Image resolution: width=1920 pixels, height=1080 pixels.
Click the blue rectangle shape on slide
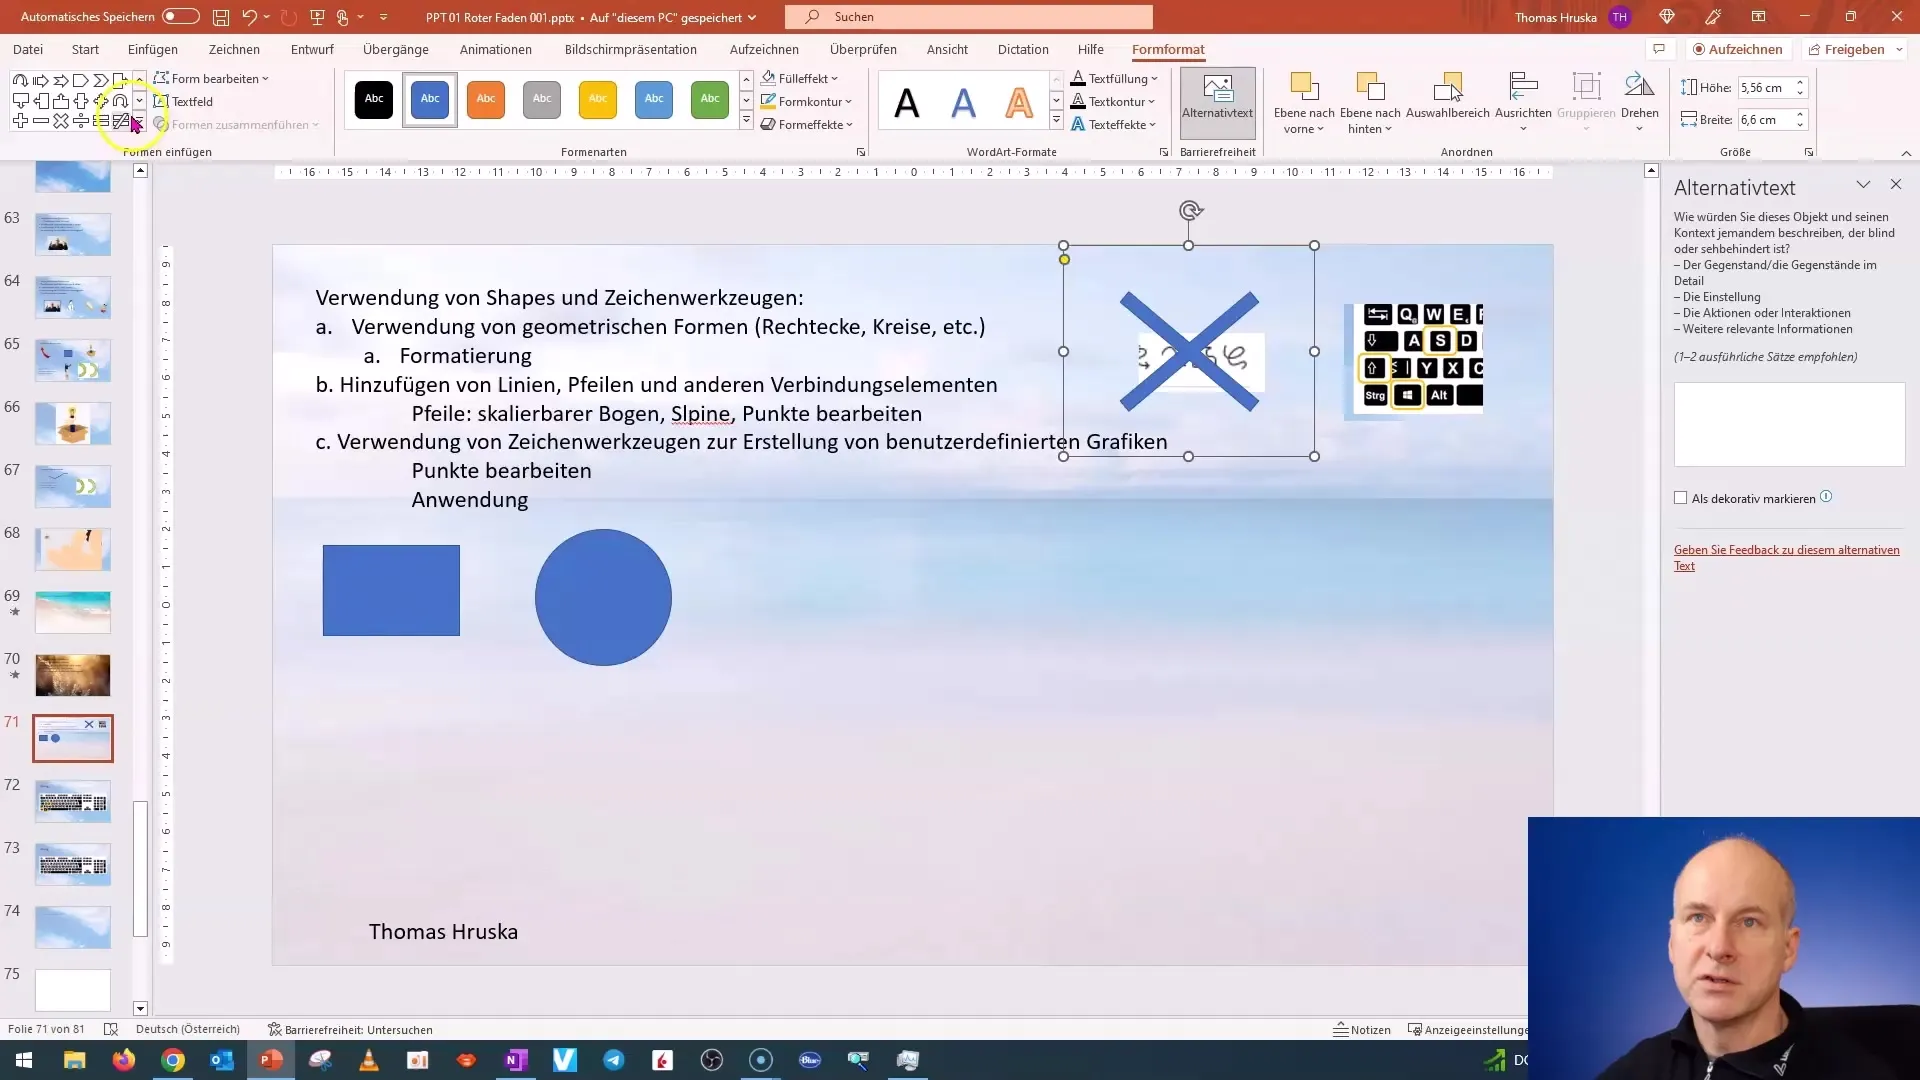coord(391,590)
